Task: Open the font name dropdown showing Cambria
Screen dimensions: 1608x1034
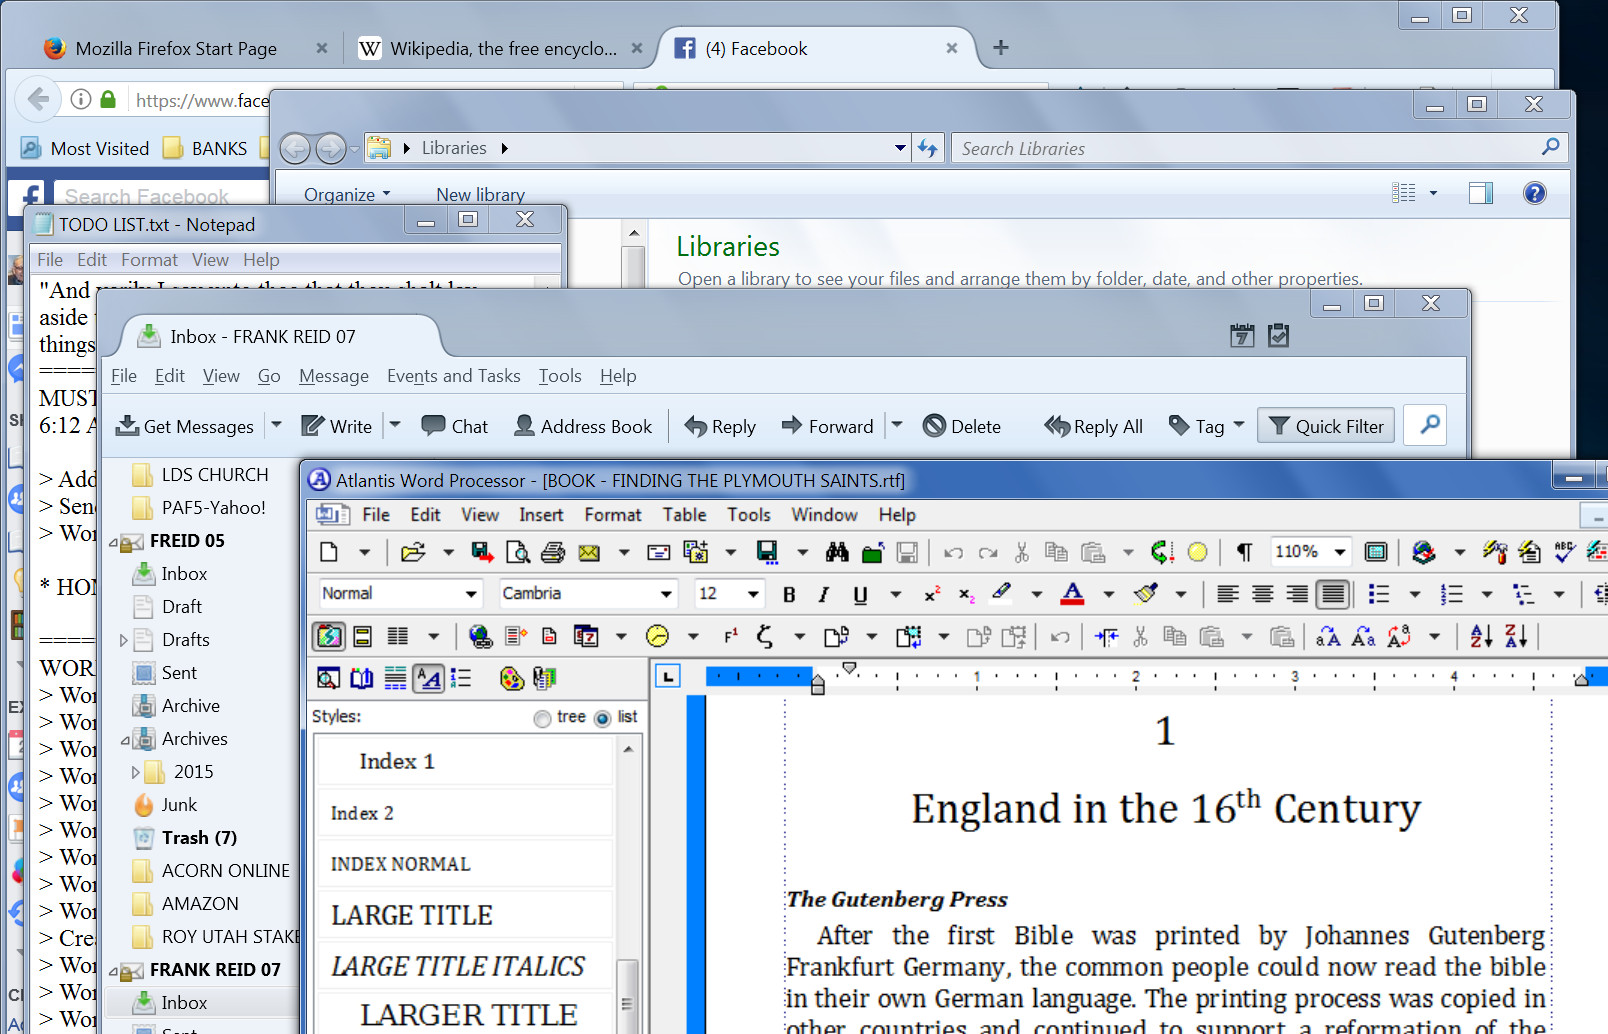Action: click(666, 594)
